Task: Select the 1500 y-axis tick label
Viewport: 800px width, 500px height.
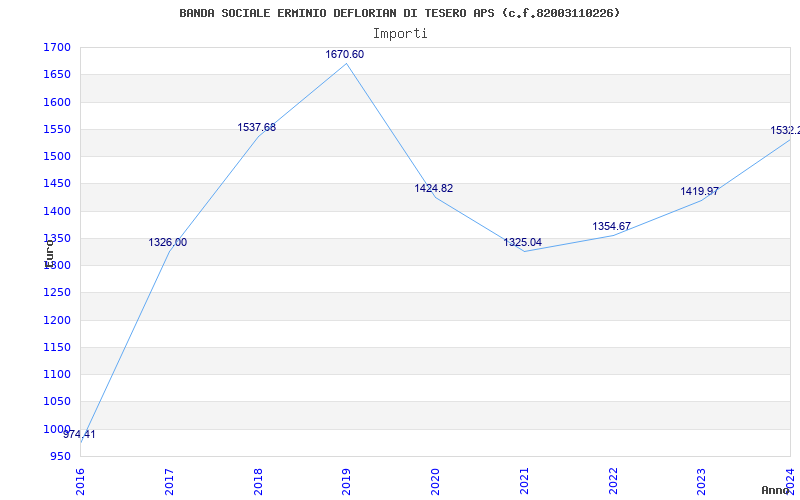Action: coord(57,157)
